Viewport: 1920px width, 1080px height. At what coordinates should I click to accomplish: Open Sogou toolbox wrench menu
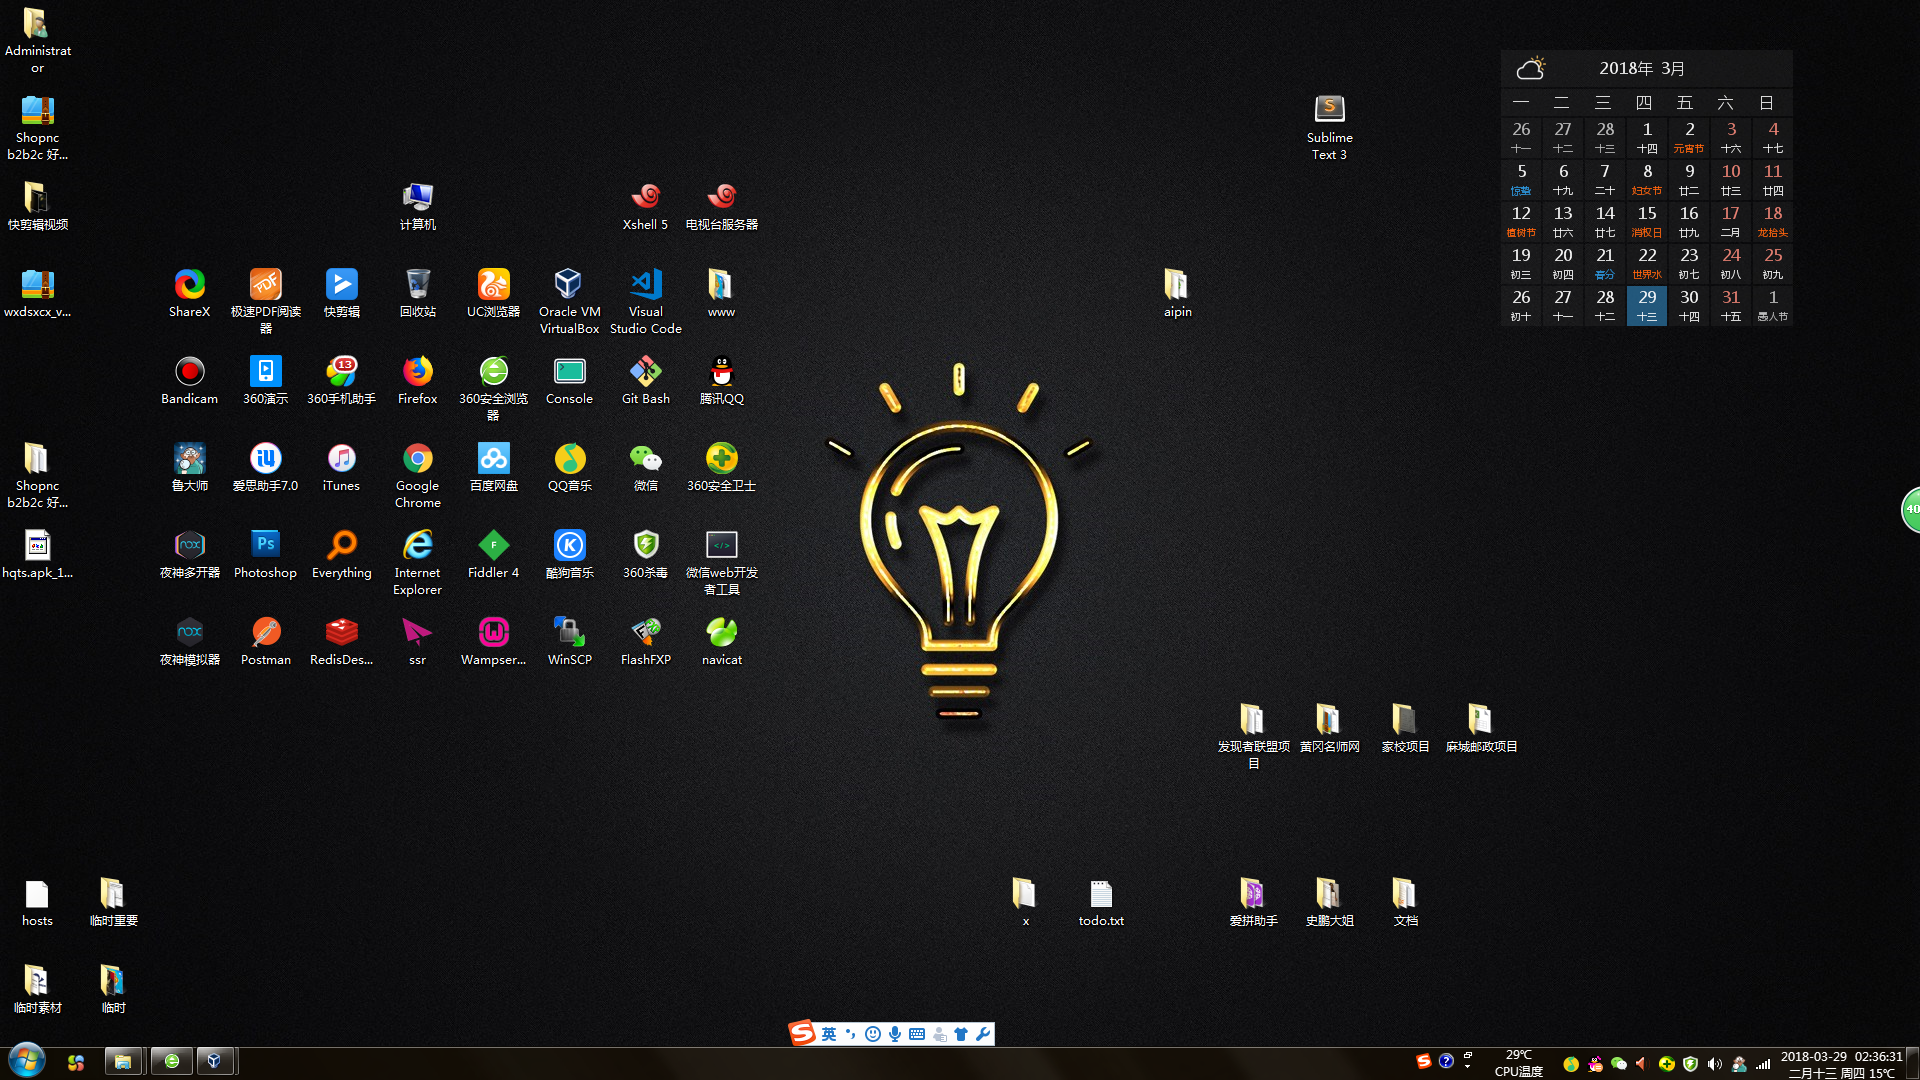pos(983,1034)
